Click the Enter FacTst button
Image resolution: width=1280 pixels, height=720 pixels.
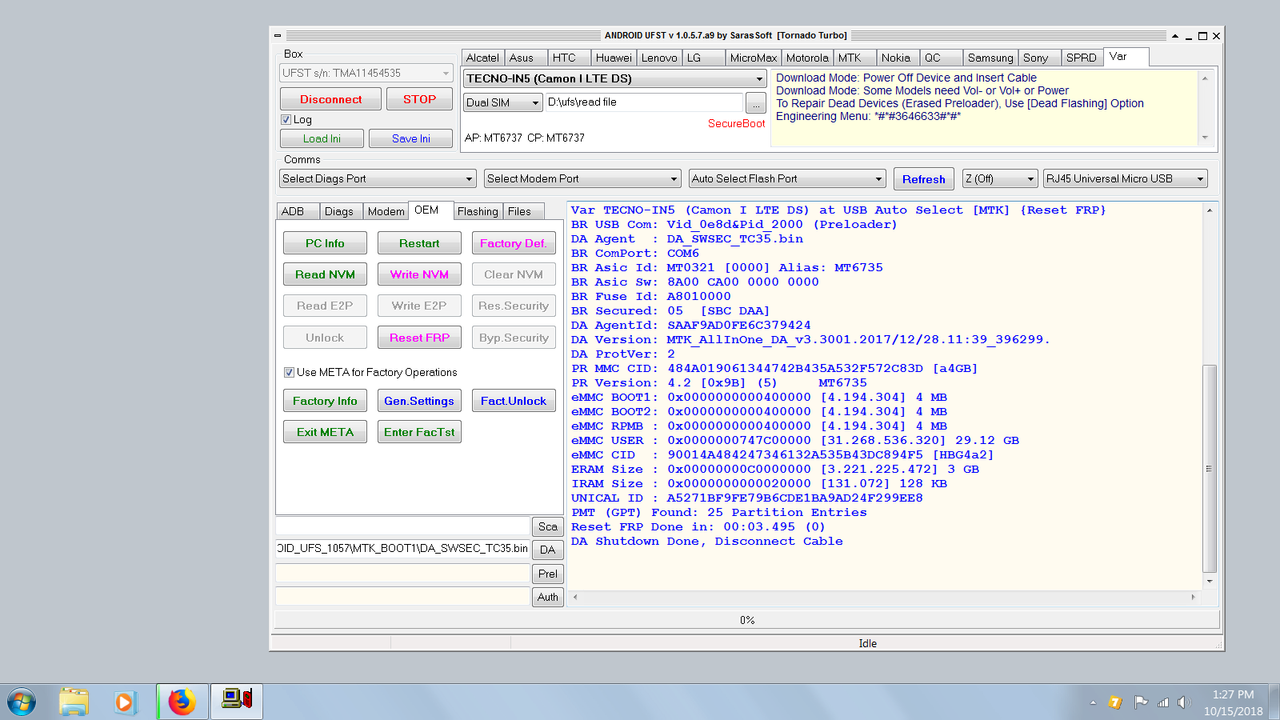[419, 432]
